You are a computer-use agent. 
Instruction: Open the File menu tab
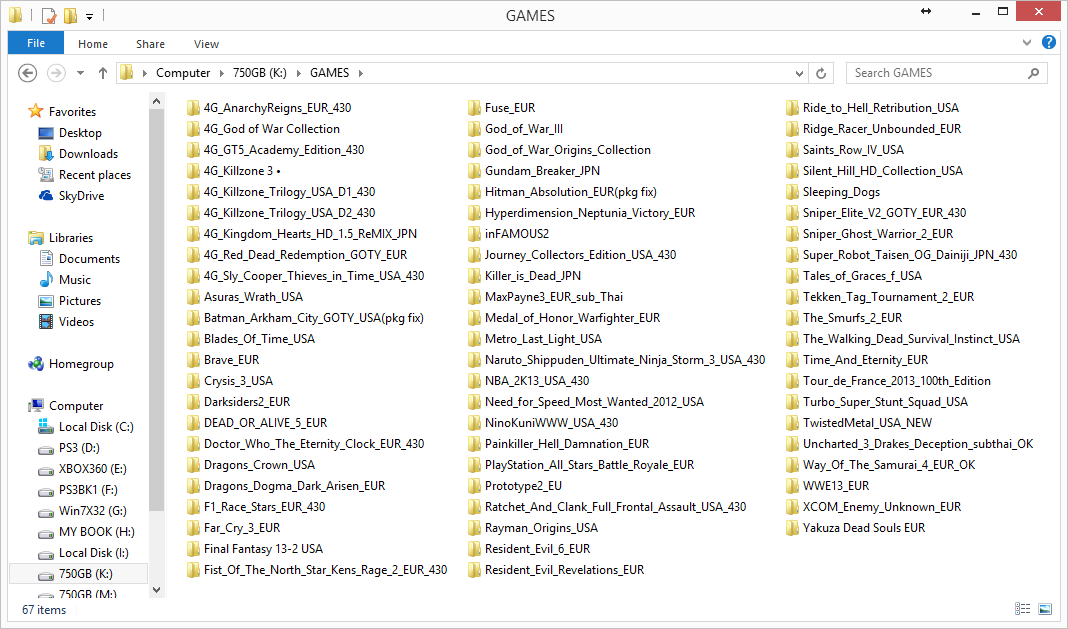point(36,43)
